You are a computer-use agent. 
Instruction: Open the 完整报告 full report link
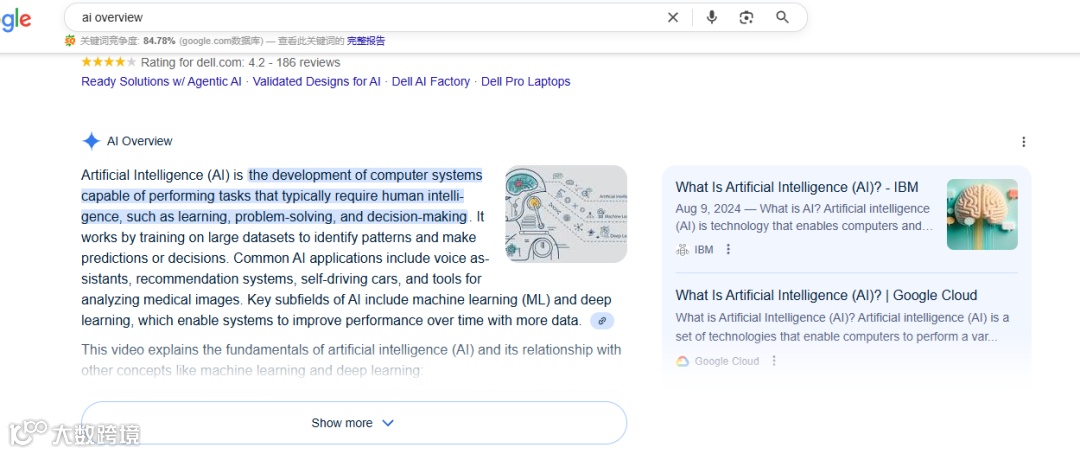click(x=366, y=41)
